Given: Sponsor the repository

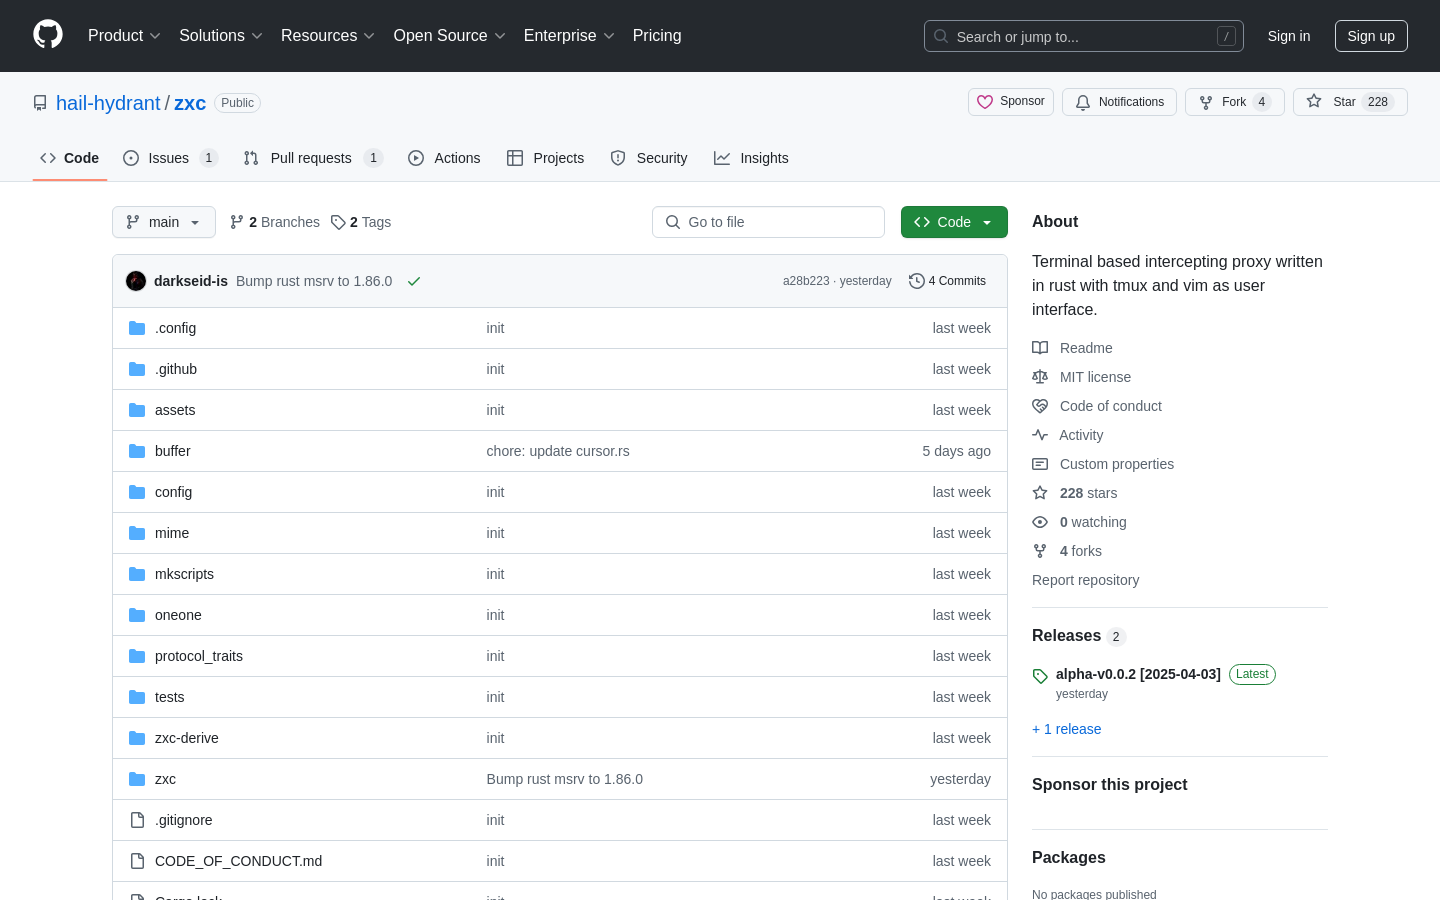Looking at the screenshot, I should click(x=1011, y=102).
